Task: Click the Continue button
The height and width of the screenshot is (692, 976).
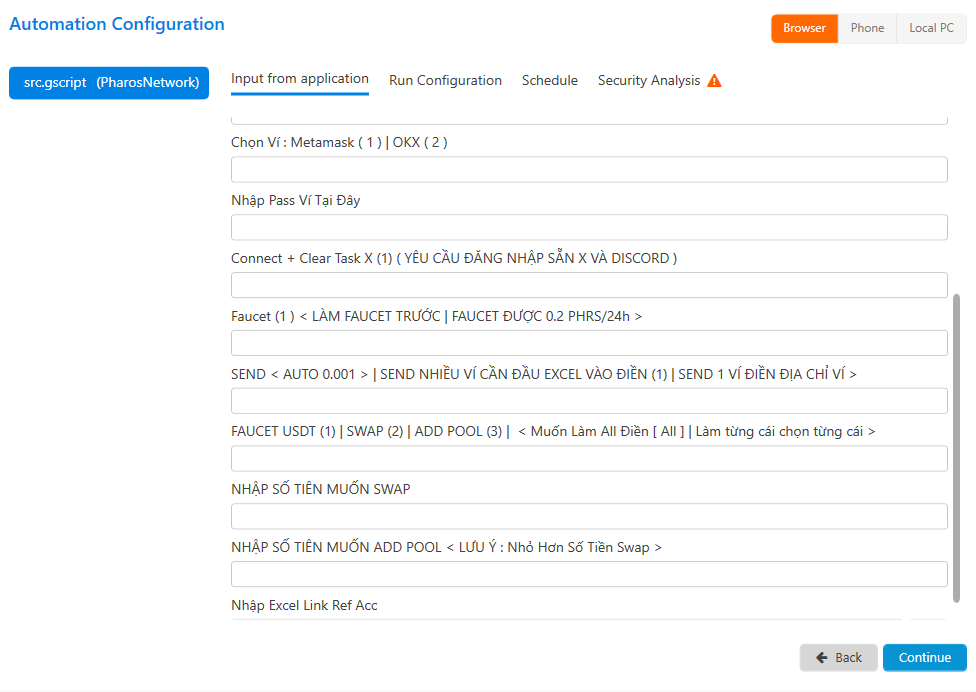Action: coord(924,657)
